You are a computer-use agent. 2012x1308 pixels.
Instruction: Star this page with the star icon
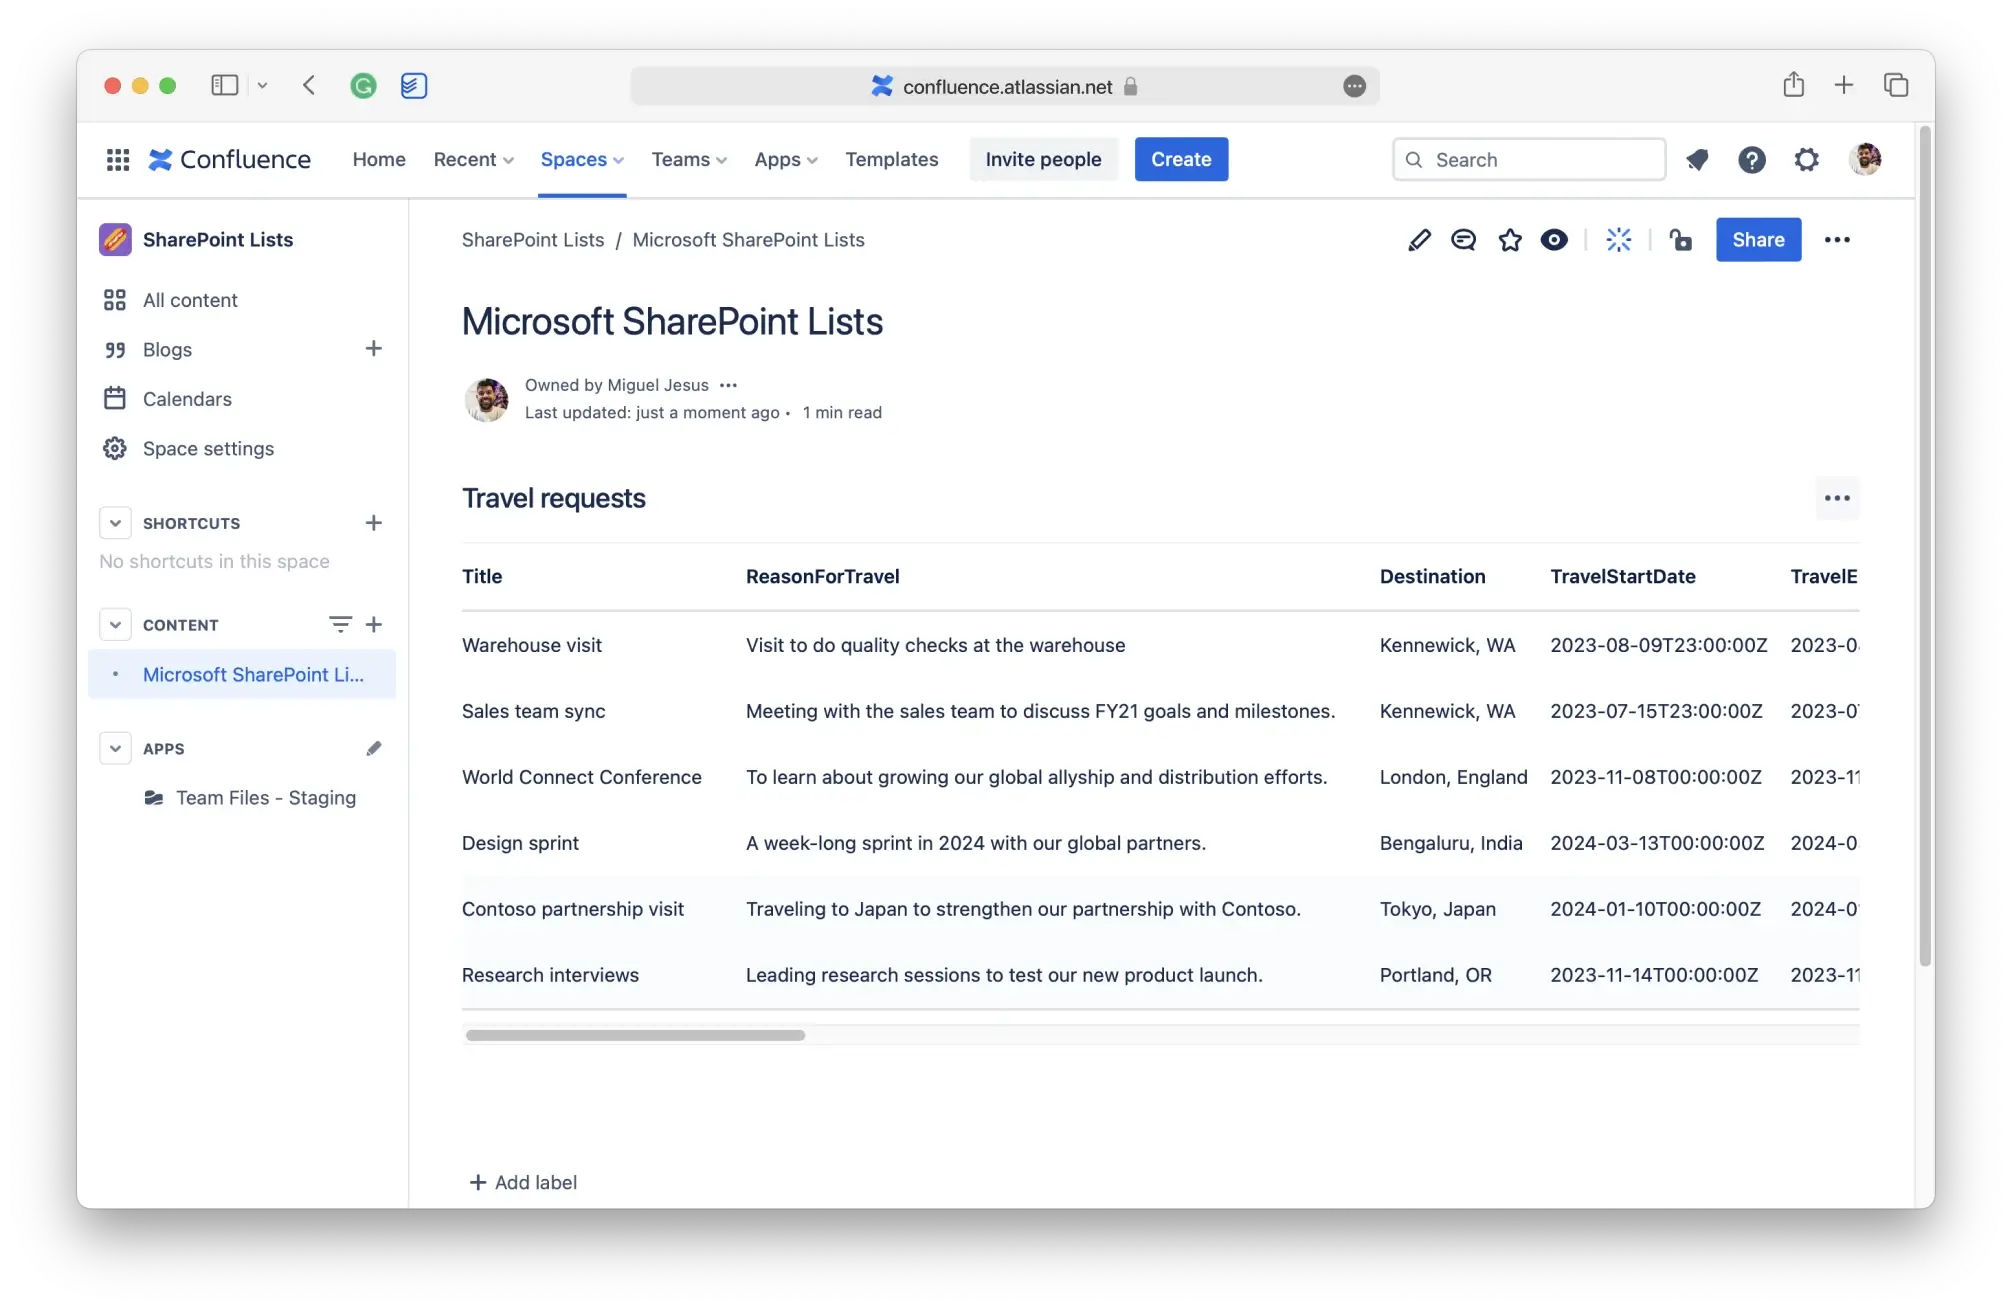coord(1510,240)
